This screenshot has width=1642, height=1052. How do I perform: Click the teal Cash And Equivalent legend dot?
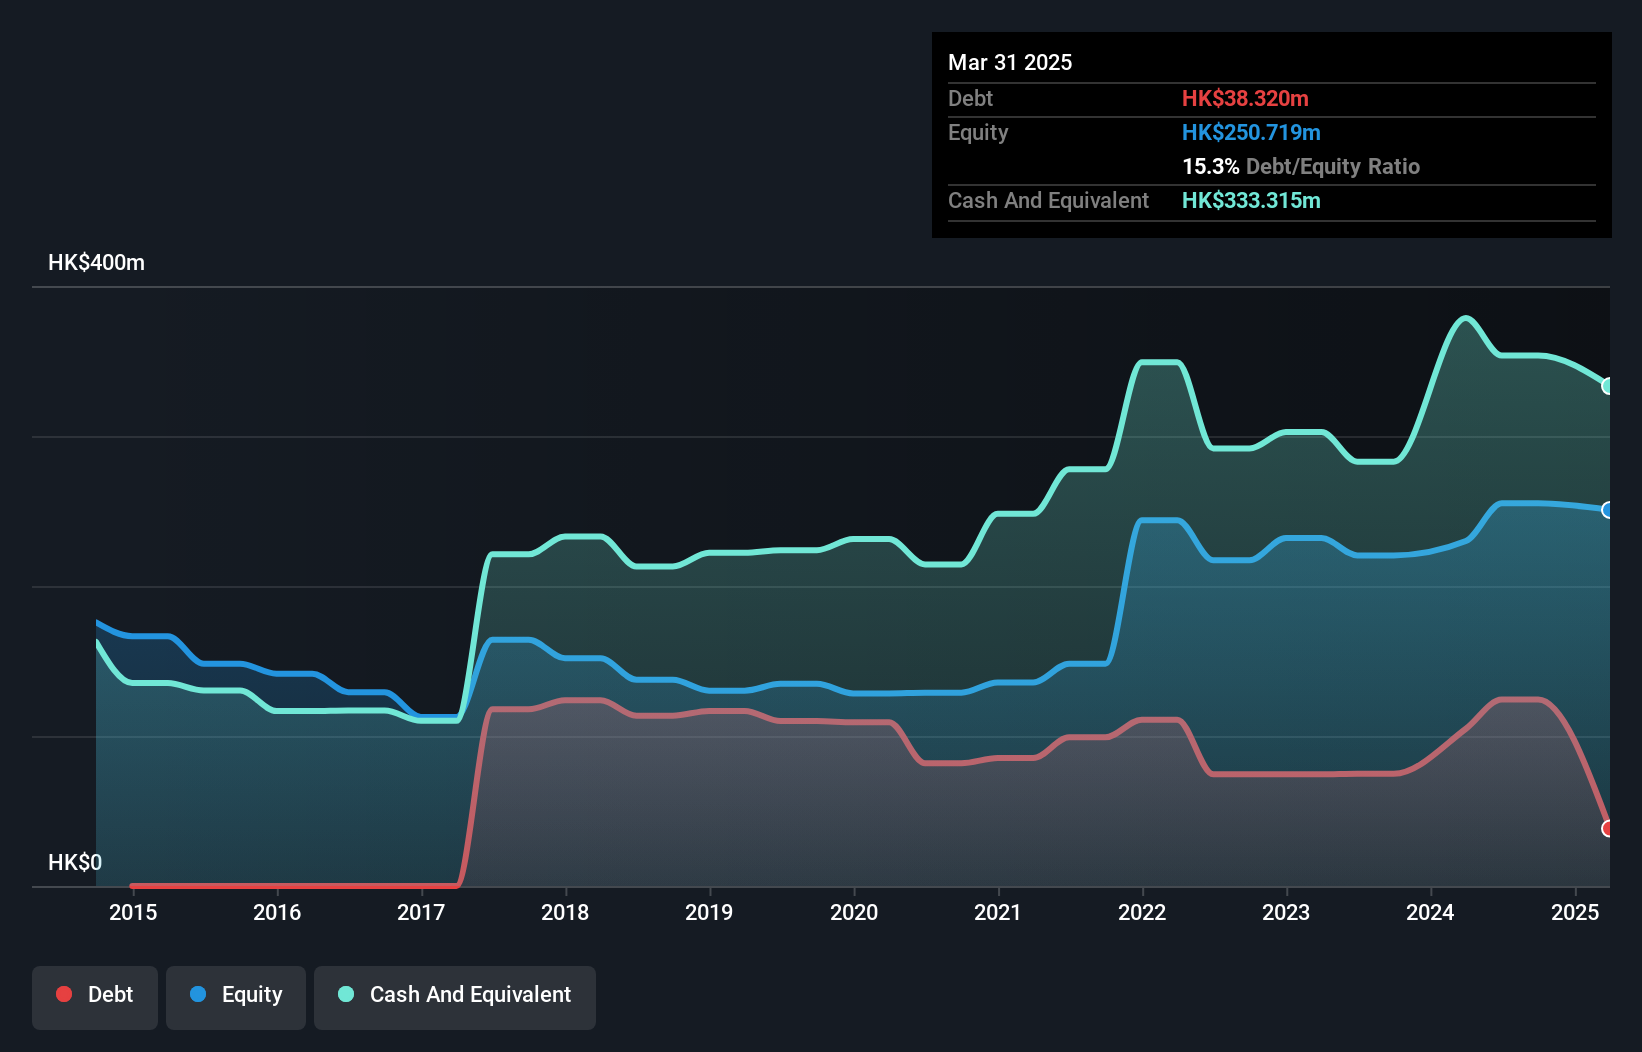[346, 994]
